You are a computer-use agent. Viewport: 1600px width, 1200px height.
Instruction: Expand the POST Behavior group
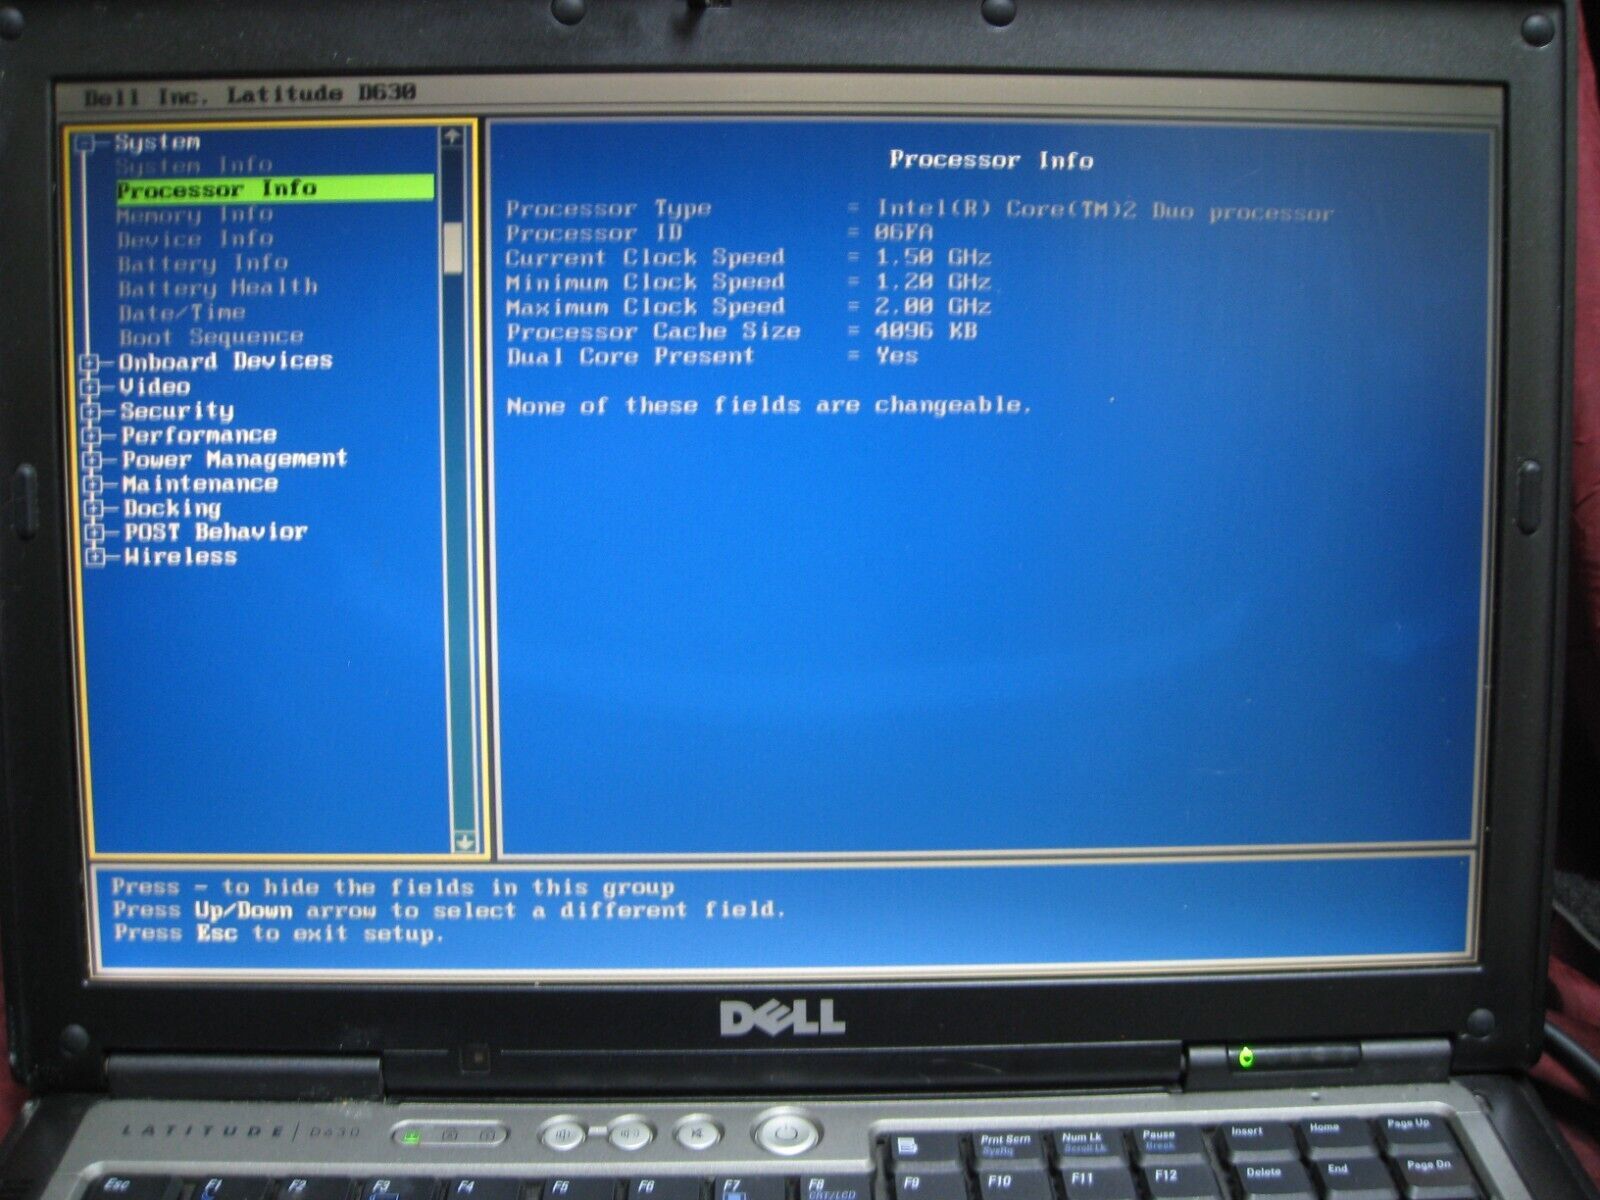(x=95, y=532)
